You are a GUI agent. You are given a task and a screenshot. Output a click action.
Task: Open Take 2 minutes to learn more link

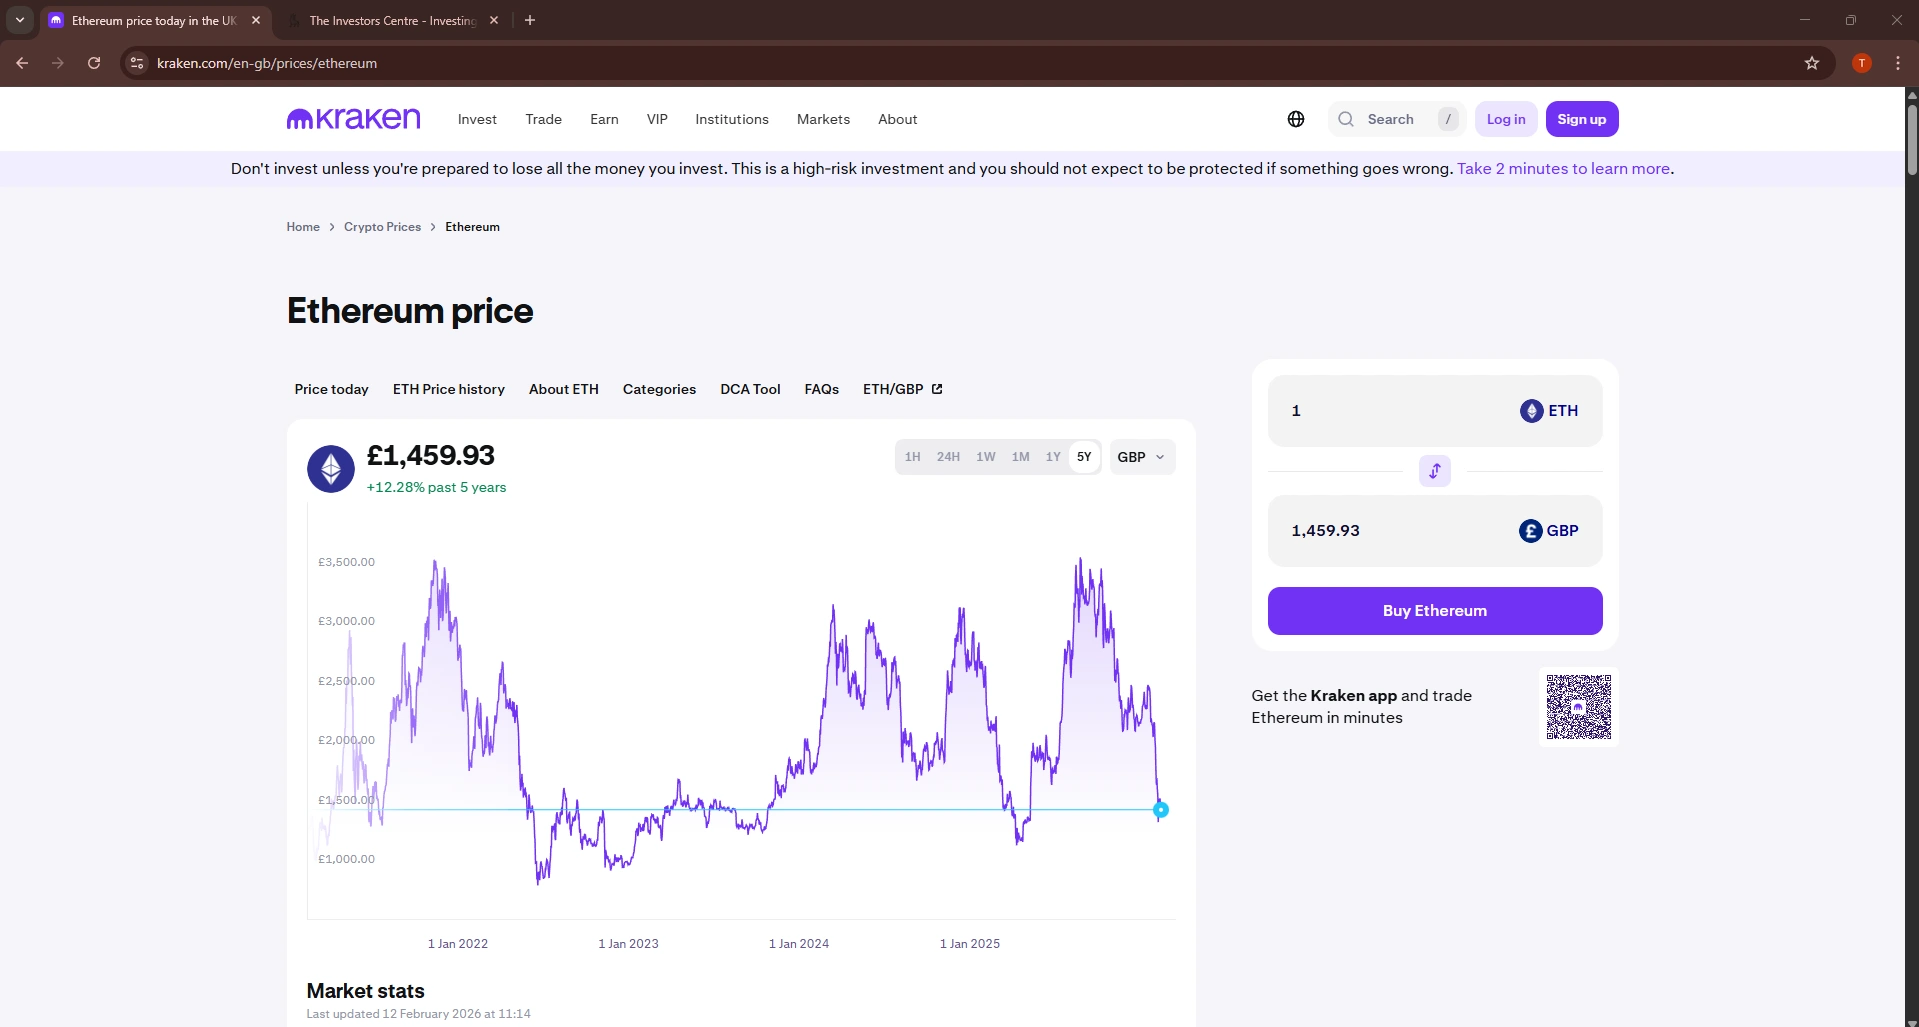pyautogui.click(x=1563, y=168)
